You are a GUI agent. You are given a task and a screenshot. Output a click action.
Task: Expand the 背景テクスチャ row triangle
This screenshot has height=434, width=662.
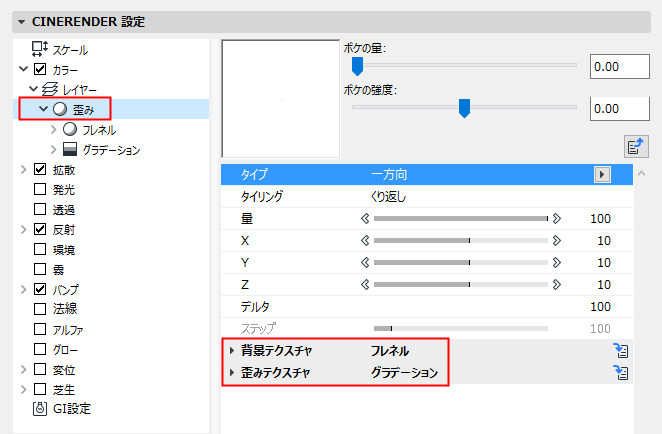(232, 350)
